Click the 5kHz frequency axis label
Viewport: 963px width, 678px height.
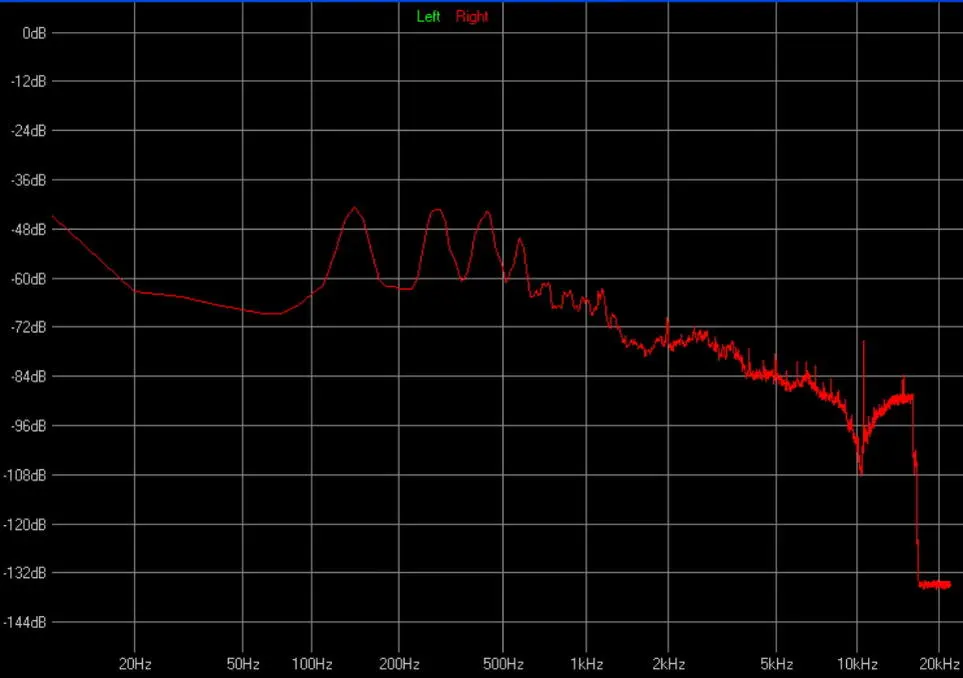tap(776, 664)
